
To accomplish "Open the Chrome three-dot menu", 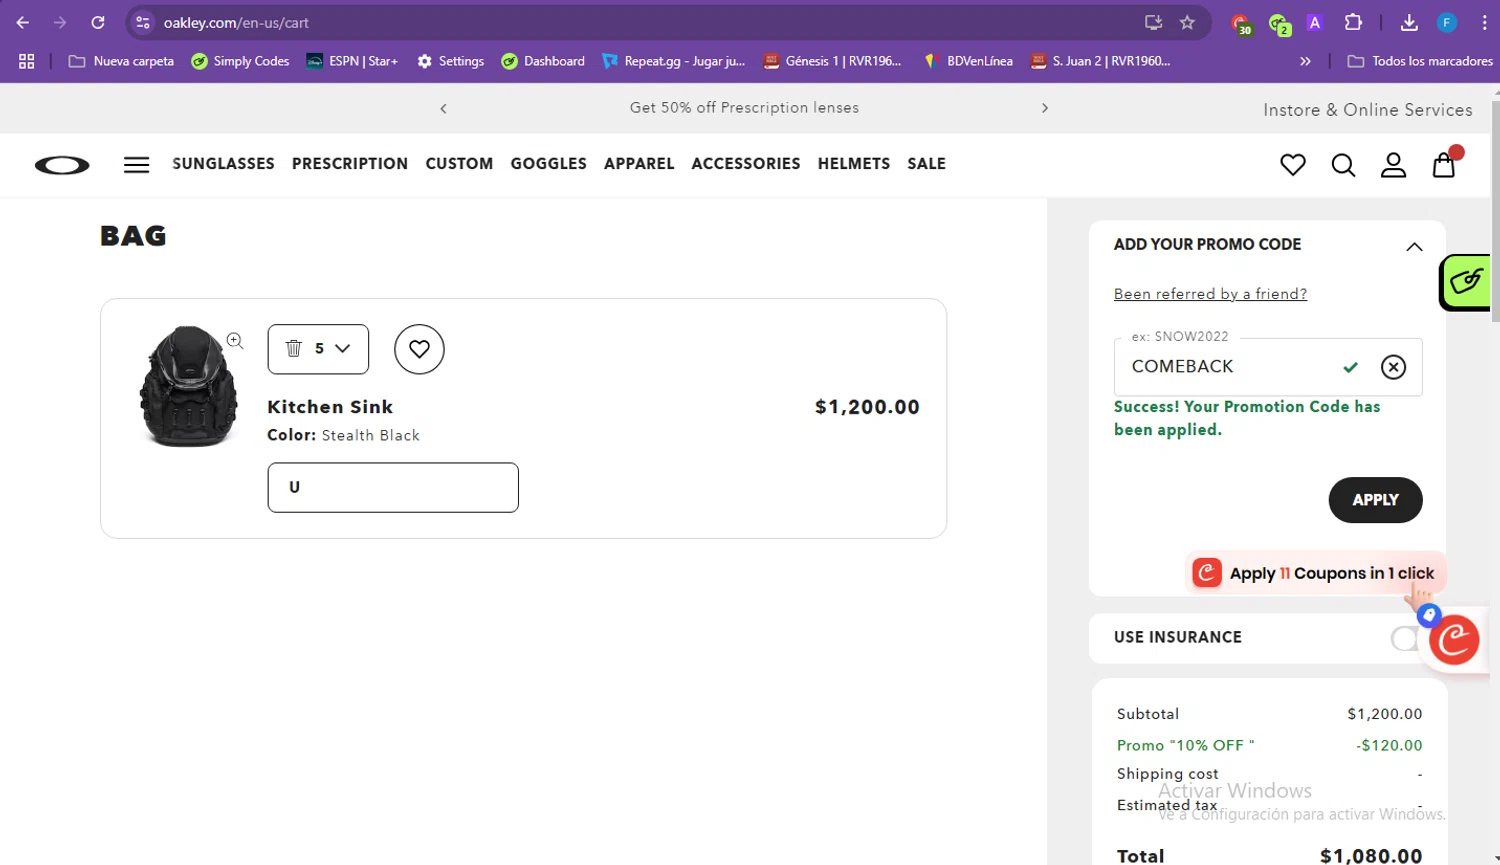I will tap(1484, 22).
